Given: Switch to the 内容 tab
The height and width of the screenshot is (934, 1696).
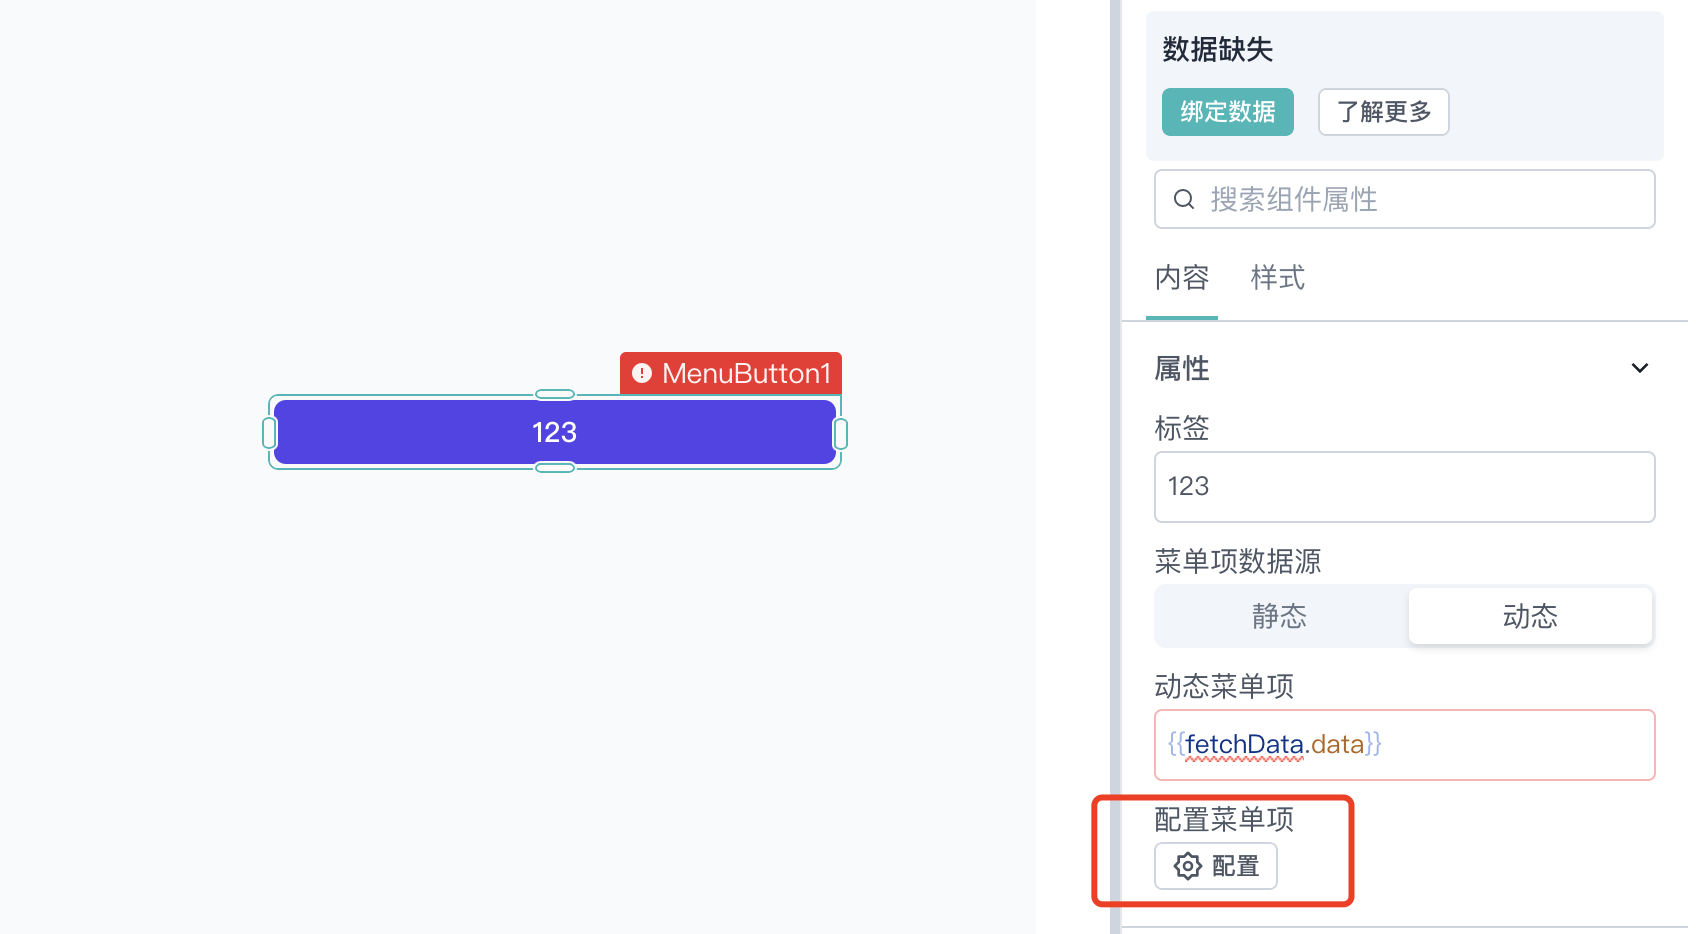Looking at the screenshot, I should pyautogui.click(x=1182, y=278).
